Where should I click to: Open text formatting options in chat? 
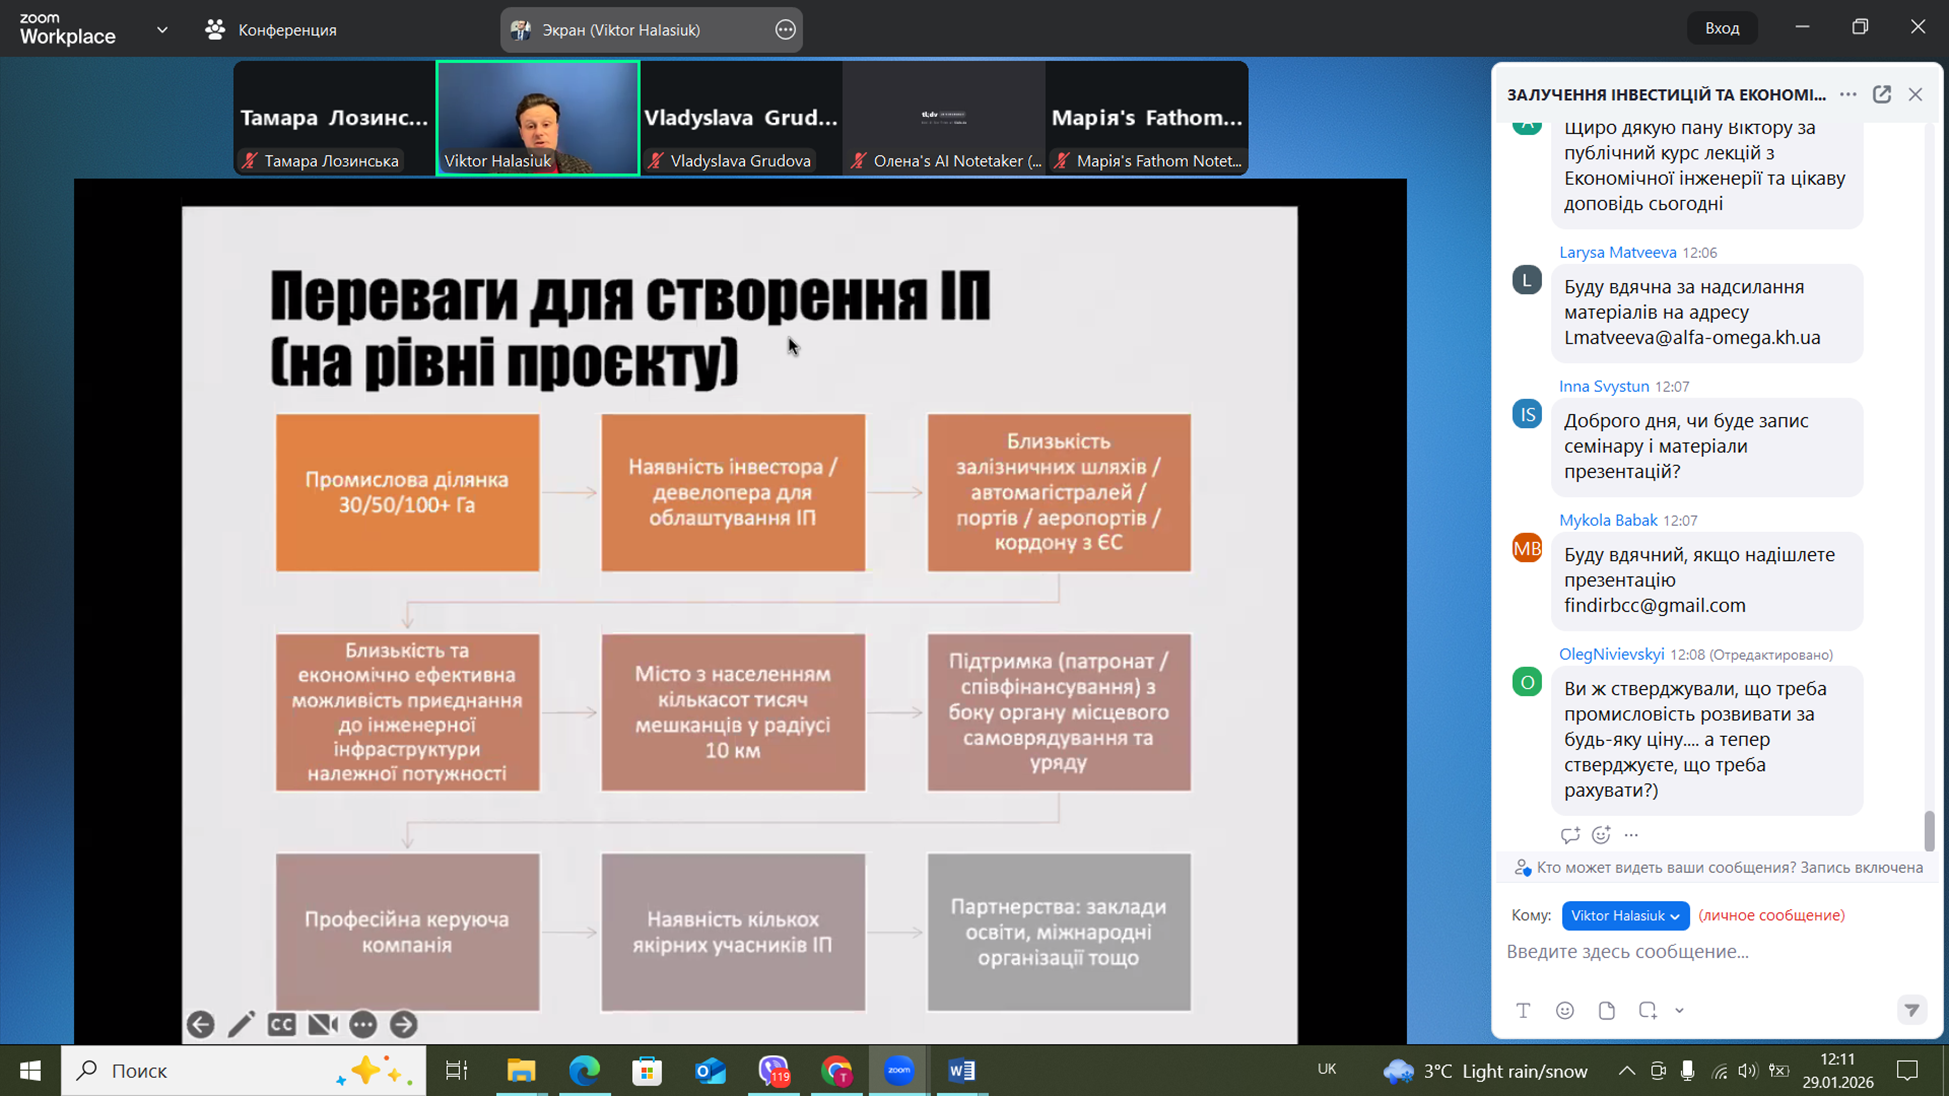(1522, 1010)
